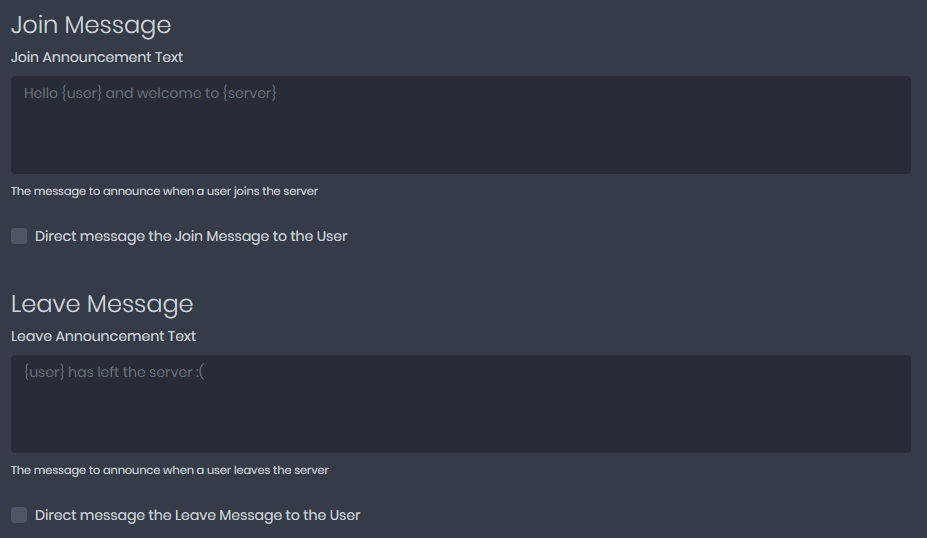
Task: Enable the Leave Message direct message checkbox
Action: [19, 515]
